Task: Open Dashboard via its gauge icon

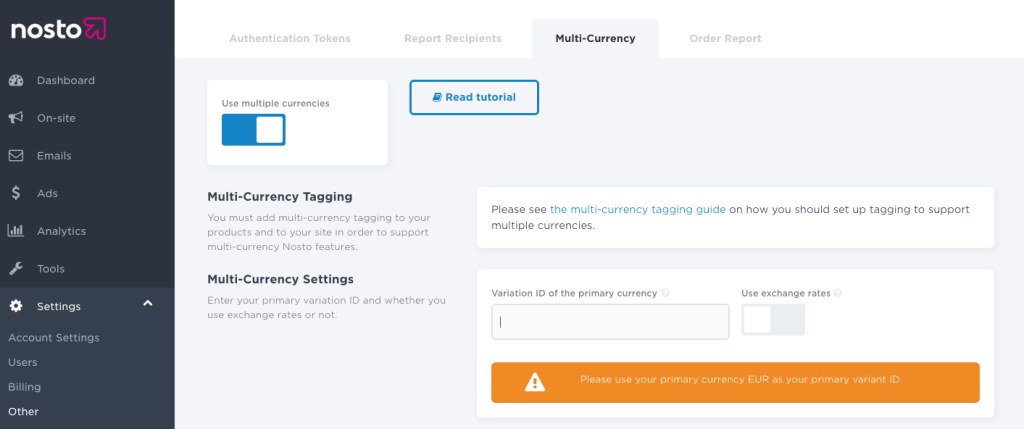Action: coord(16,80)
